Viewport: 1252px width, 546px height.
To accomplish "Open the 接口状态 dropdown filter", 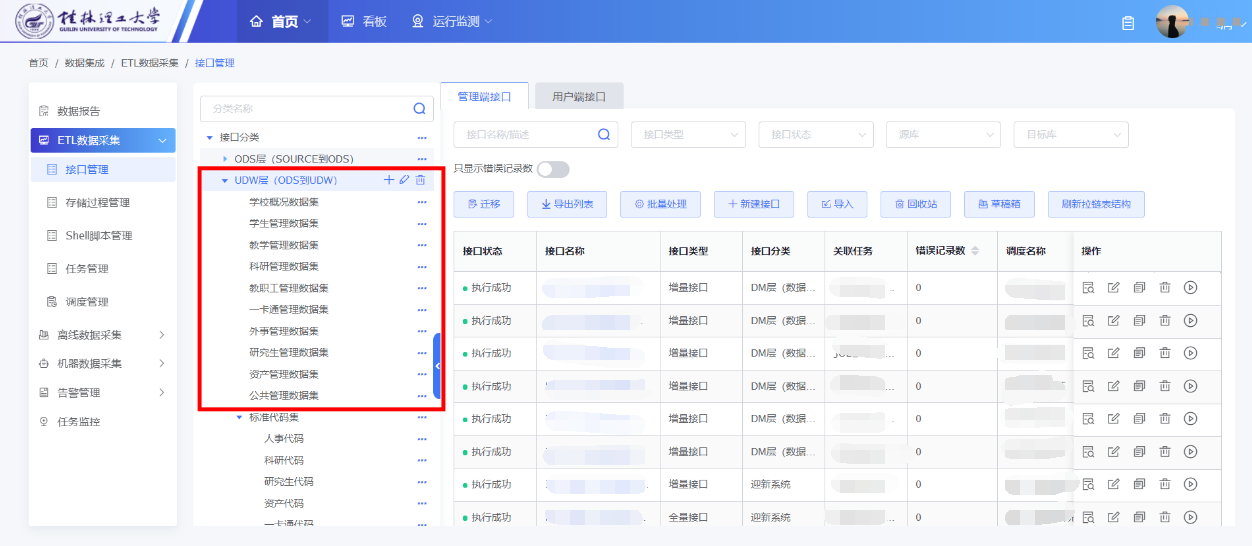I will [x=816, y=134].
